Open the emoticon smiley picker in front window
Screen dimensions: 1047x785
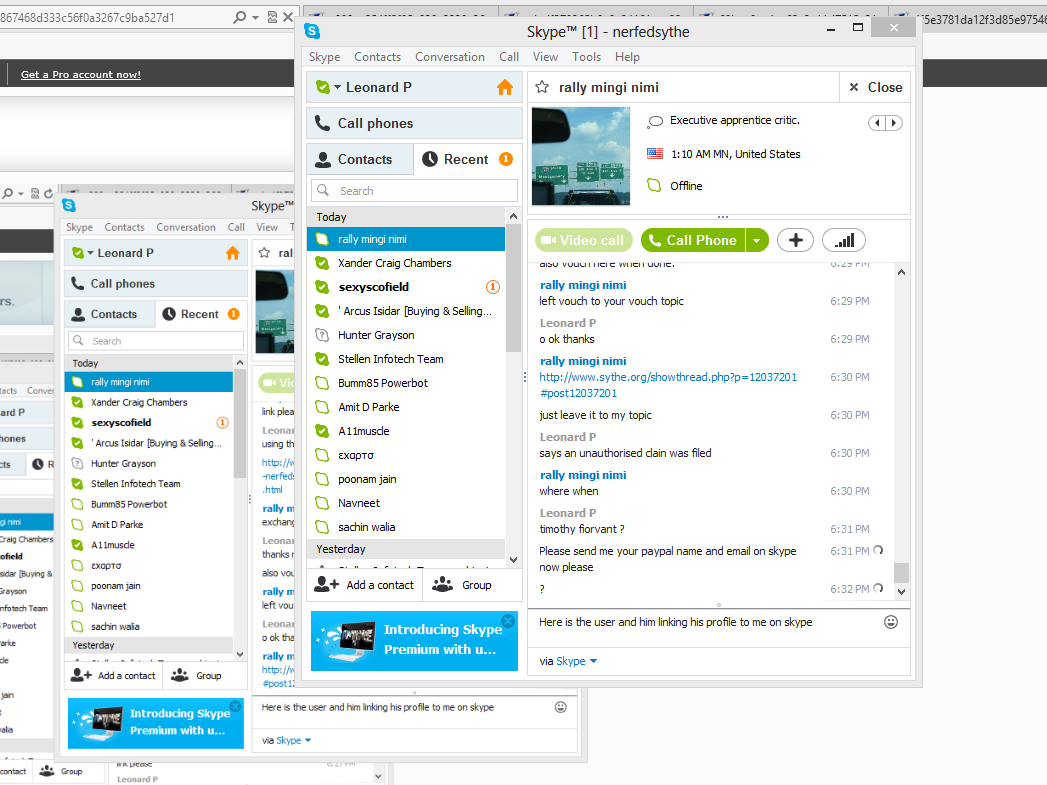point(891,622)
